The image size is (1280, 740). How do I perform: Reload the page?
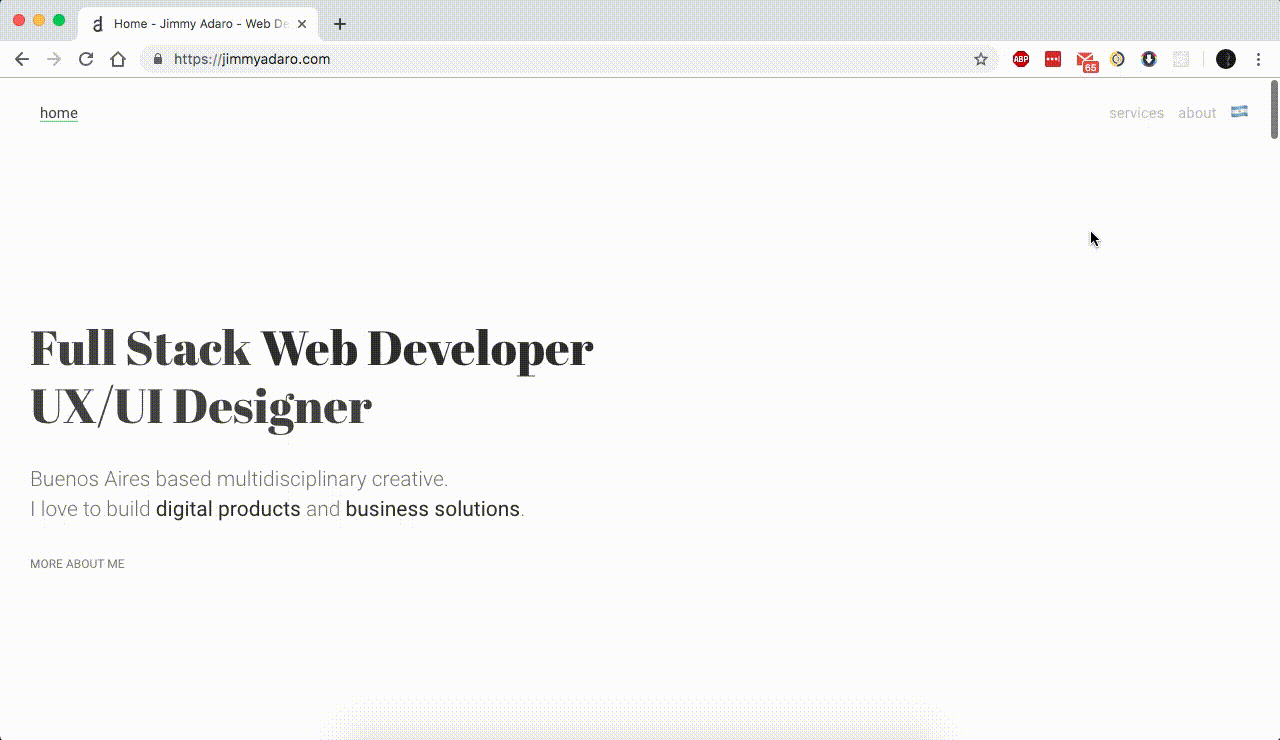click(x=86, y=59)
